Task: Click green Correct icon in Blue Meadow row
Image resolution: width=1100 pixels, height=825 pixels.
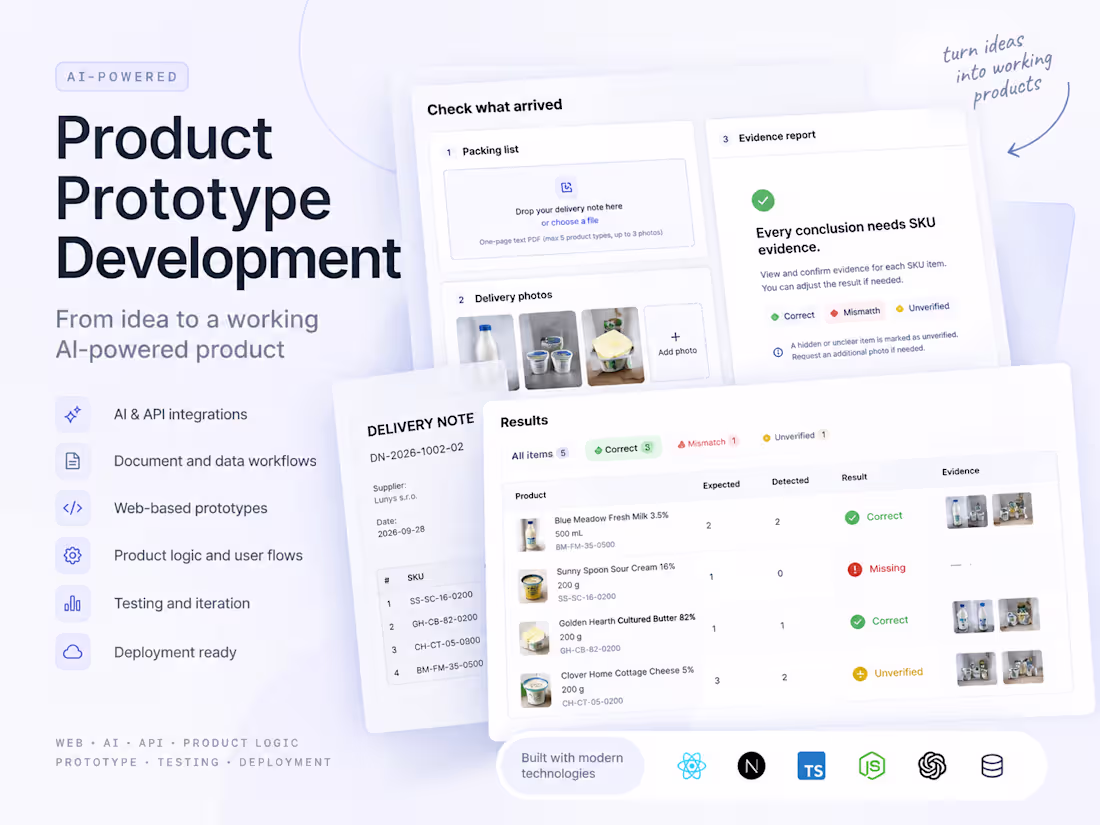Action: click(852, 518)
